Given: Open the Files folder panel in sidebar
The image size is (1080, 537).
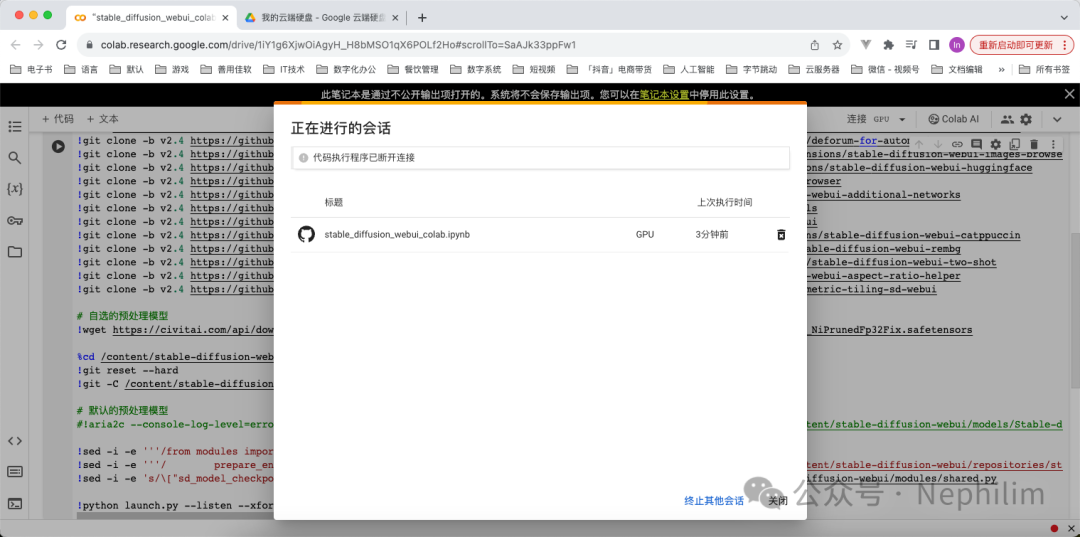Looking at the screenshot, I should 14,251.
